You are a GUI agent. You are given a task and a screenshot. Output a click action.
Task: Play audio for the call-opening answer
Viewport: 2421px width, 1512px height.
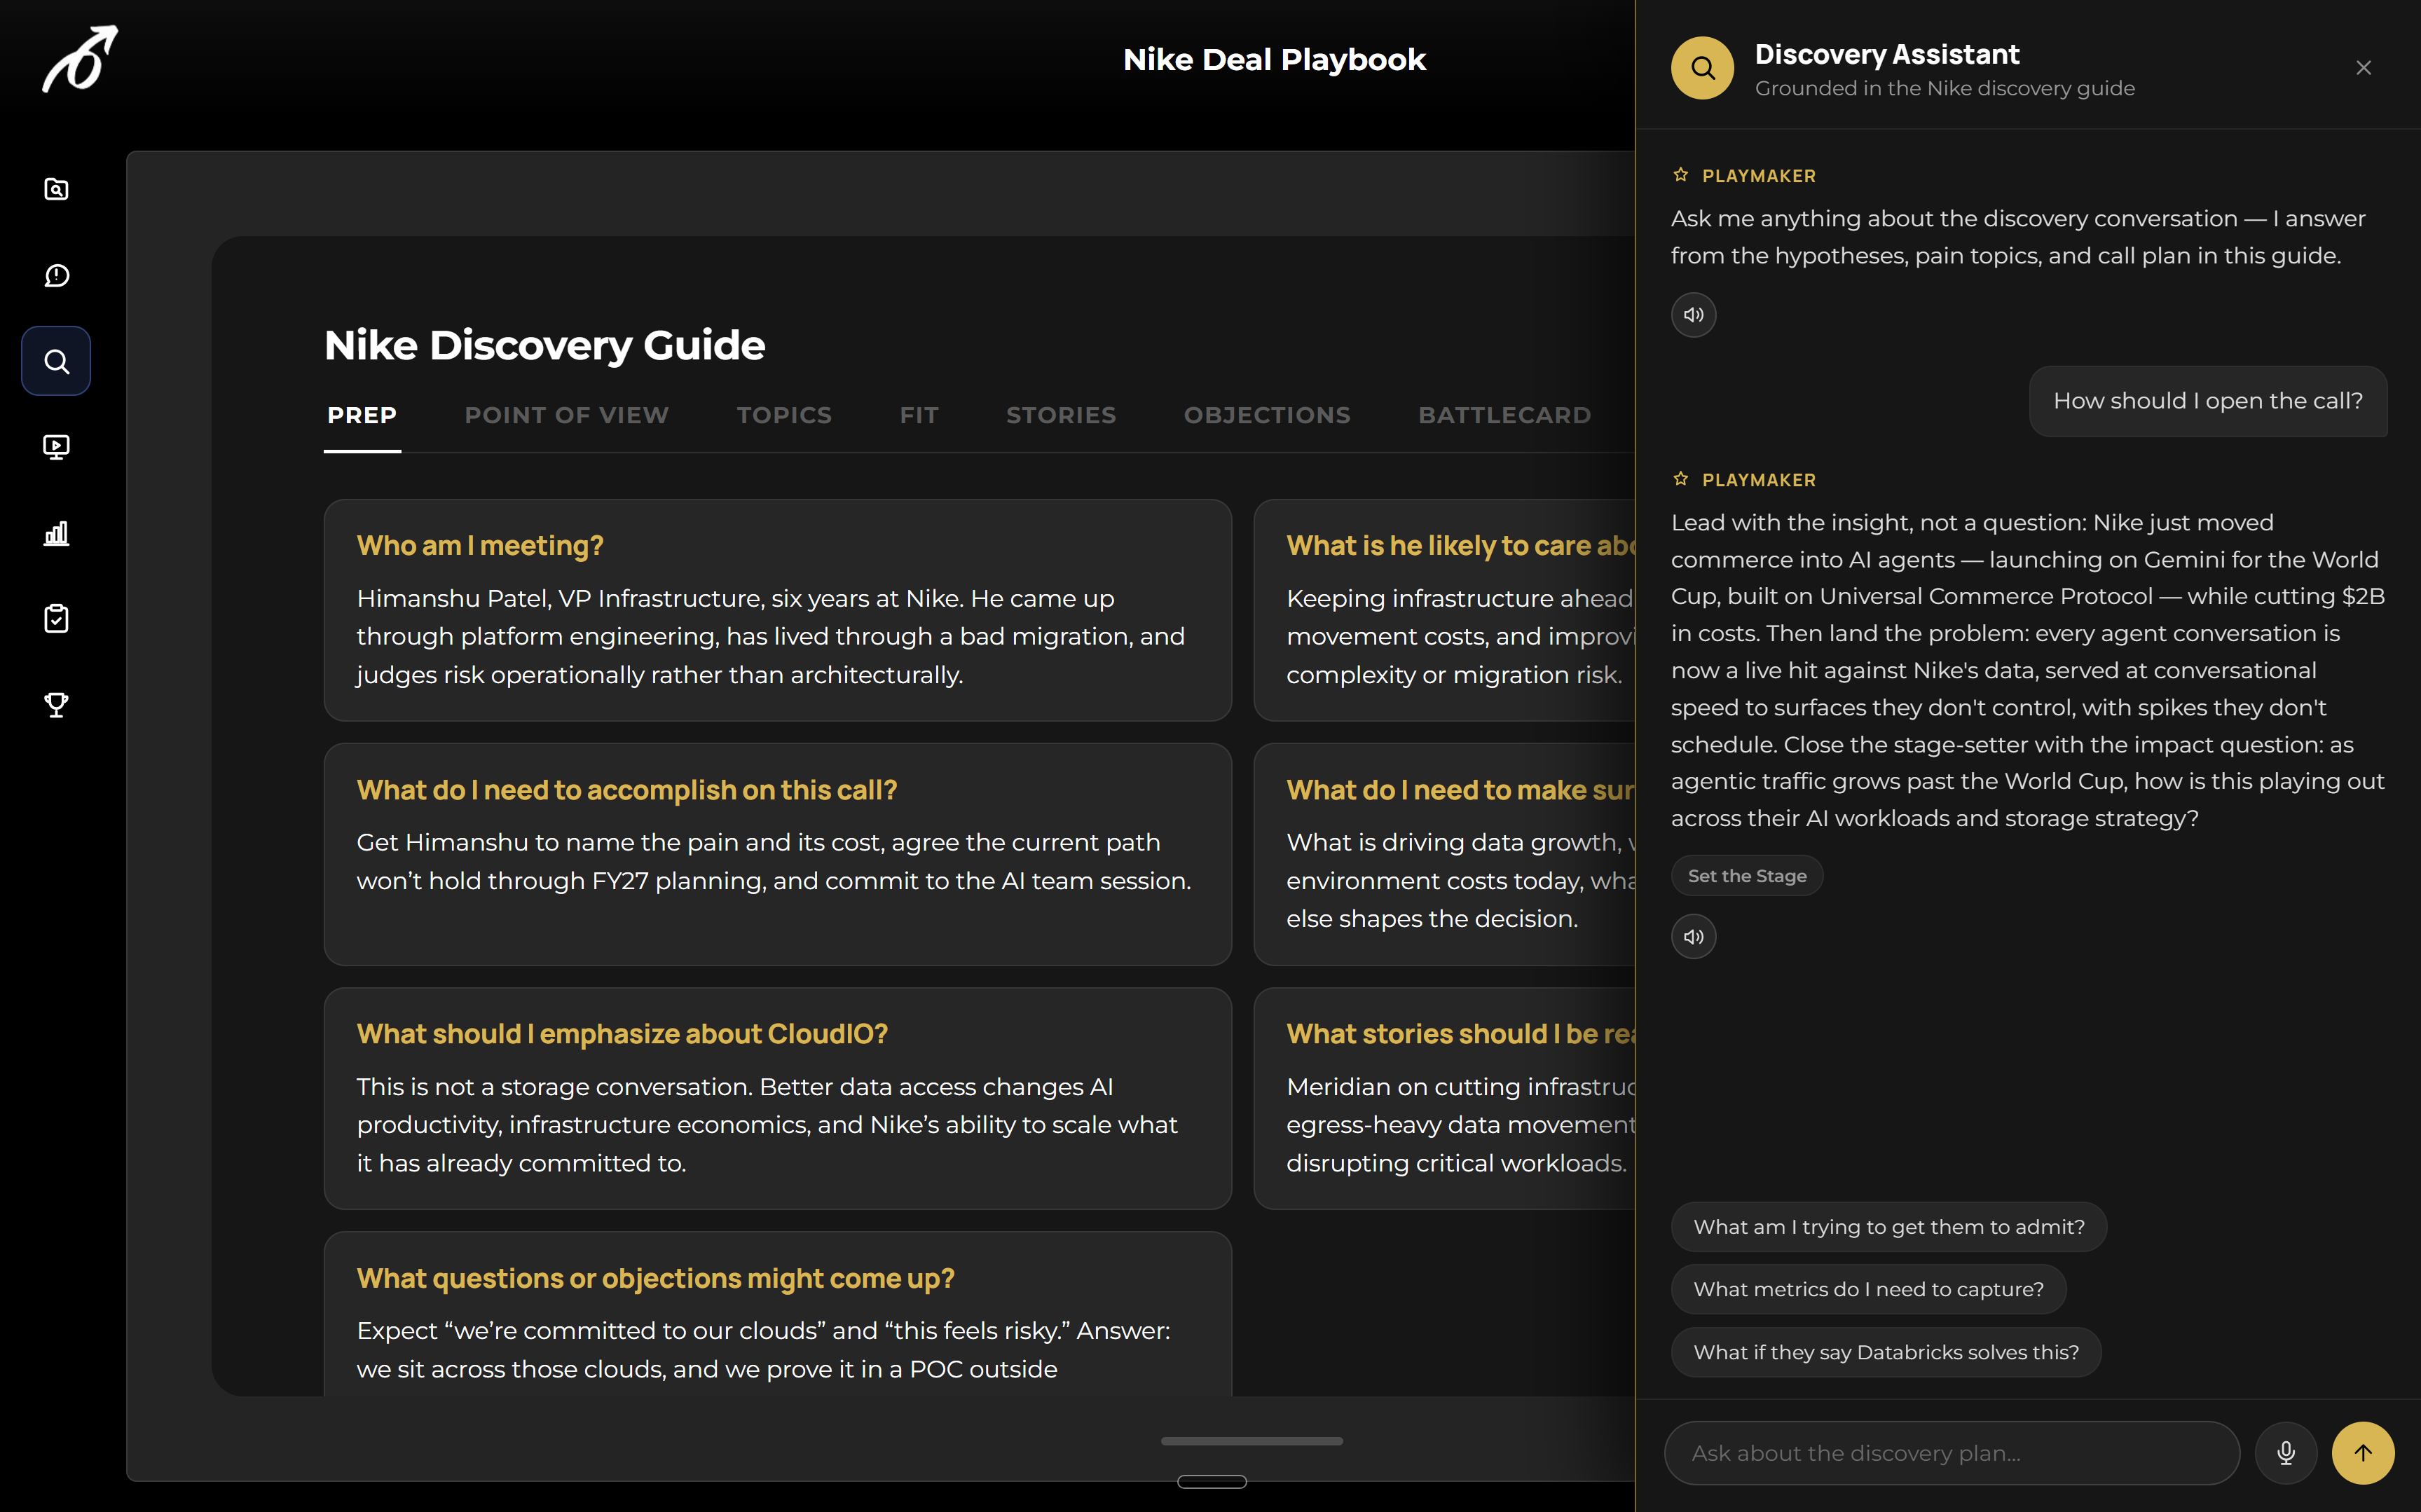[x=1693, y=937]
